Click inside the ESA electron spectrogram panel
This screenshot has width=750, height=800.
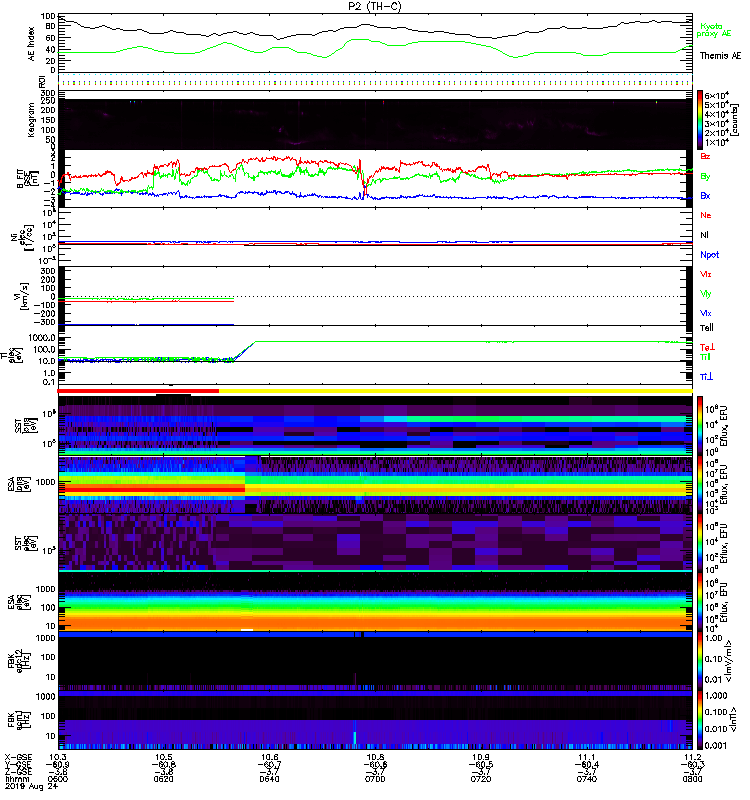(375, 602)
